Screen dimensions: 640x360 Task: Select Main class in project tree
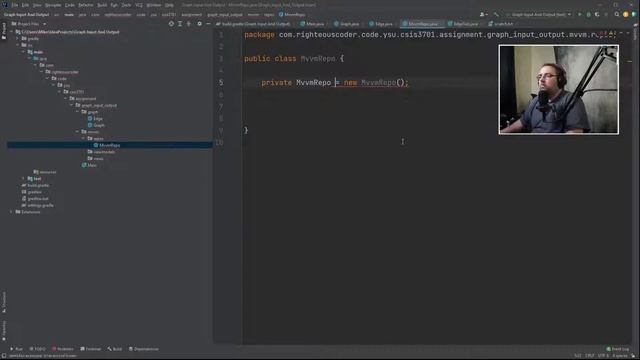[x=89, y=165]
